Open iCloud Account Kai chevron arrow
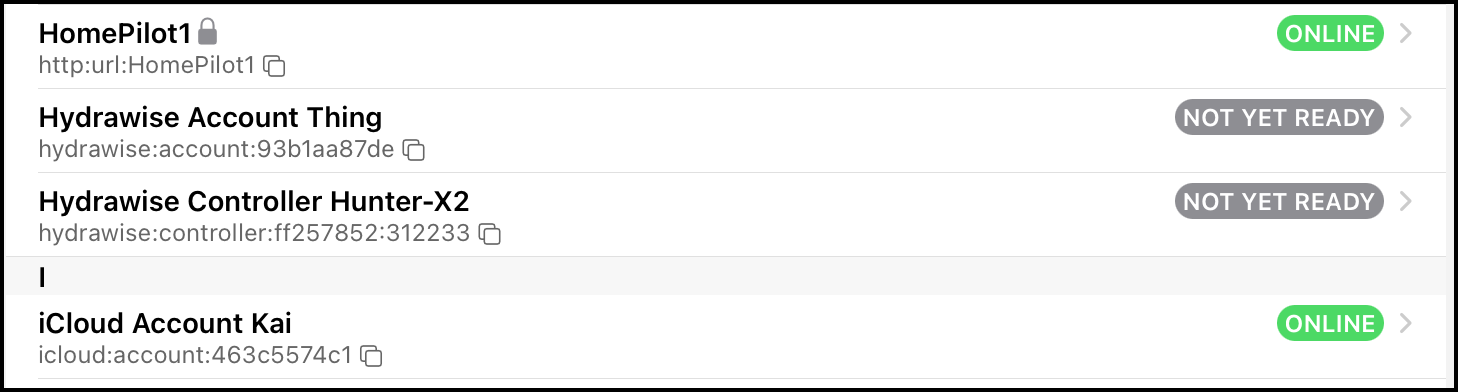The width and height of the screenshot is (1458, 392). pos(1406,323)
